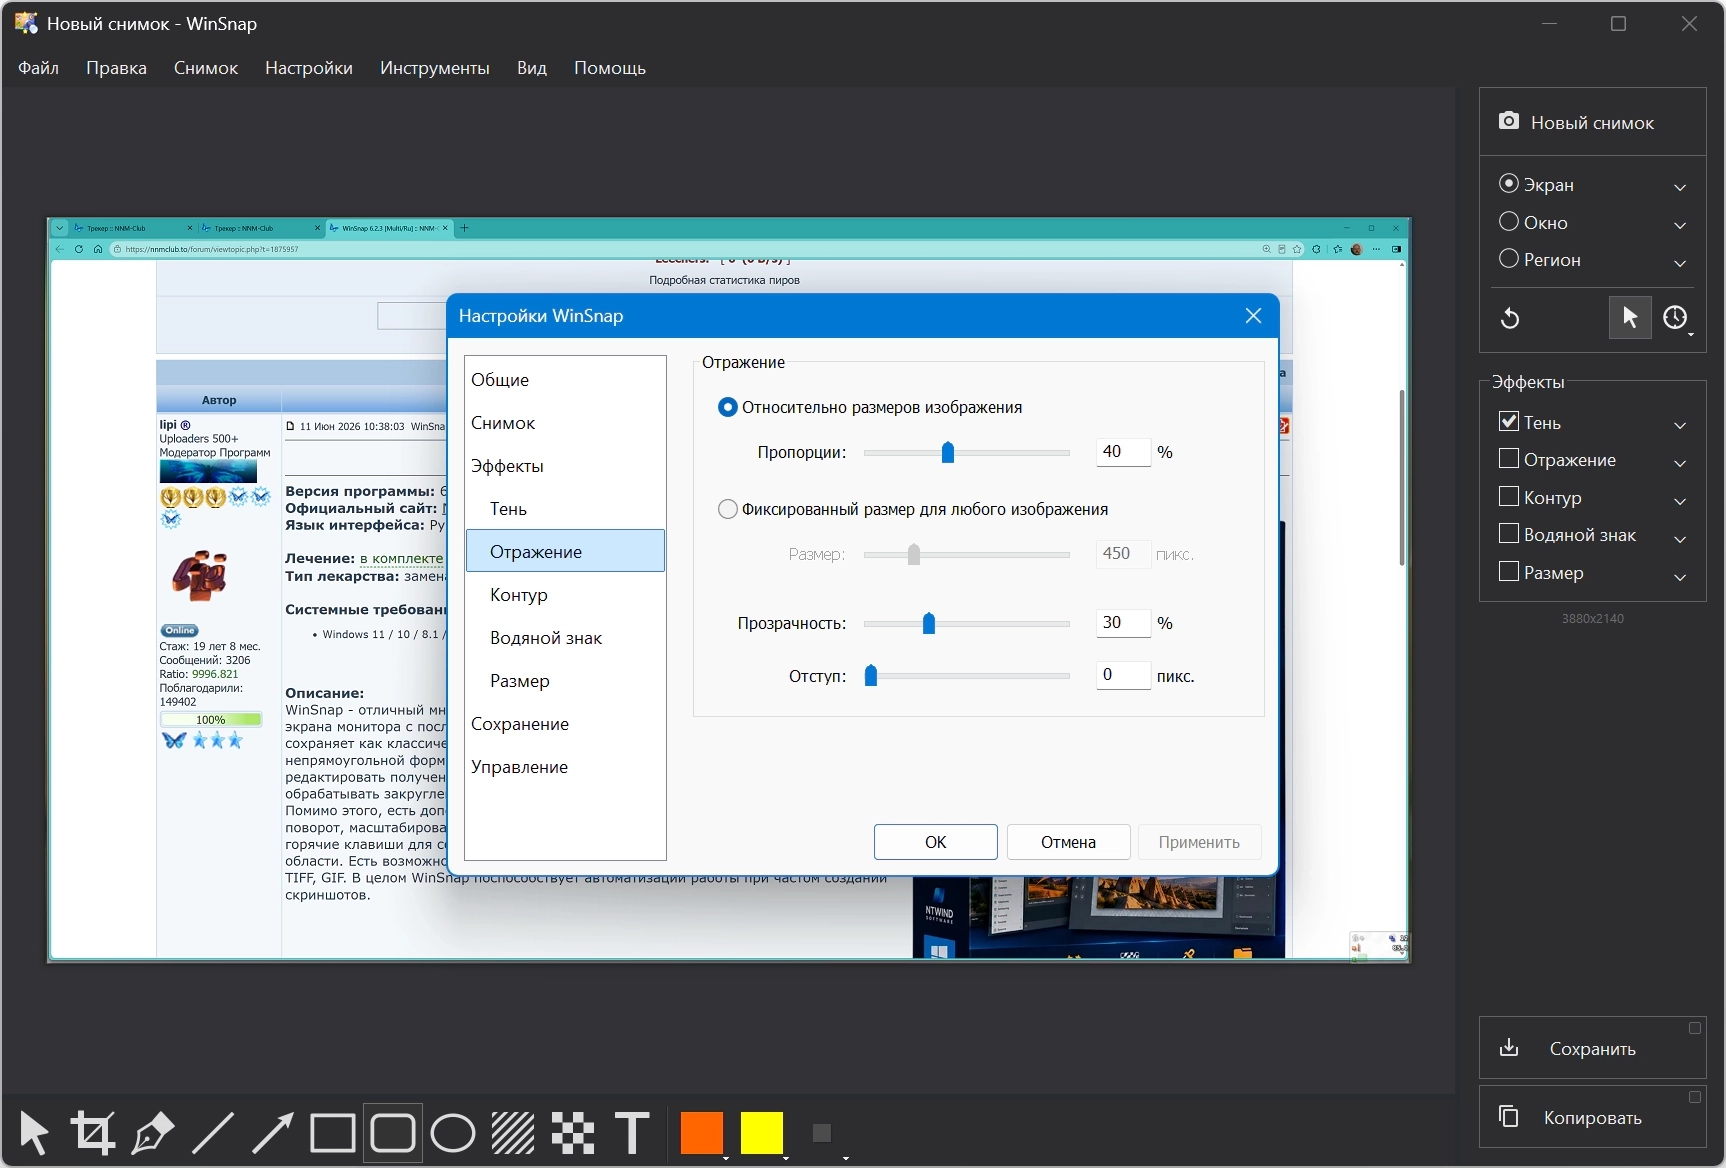
Task: Click the Копировать button
Action: point(1592,1117)
